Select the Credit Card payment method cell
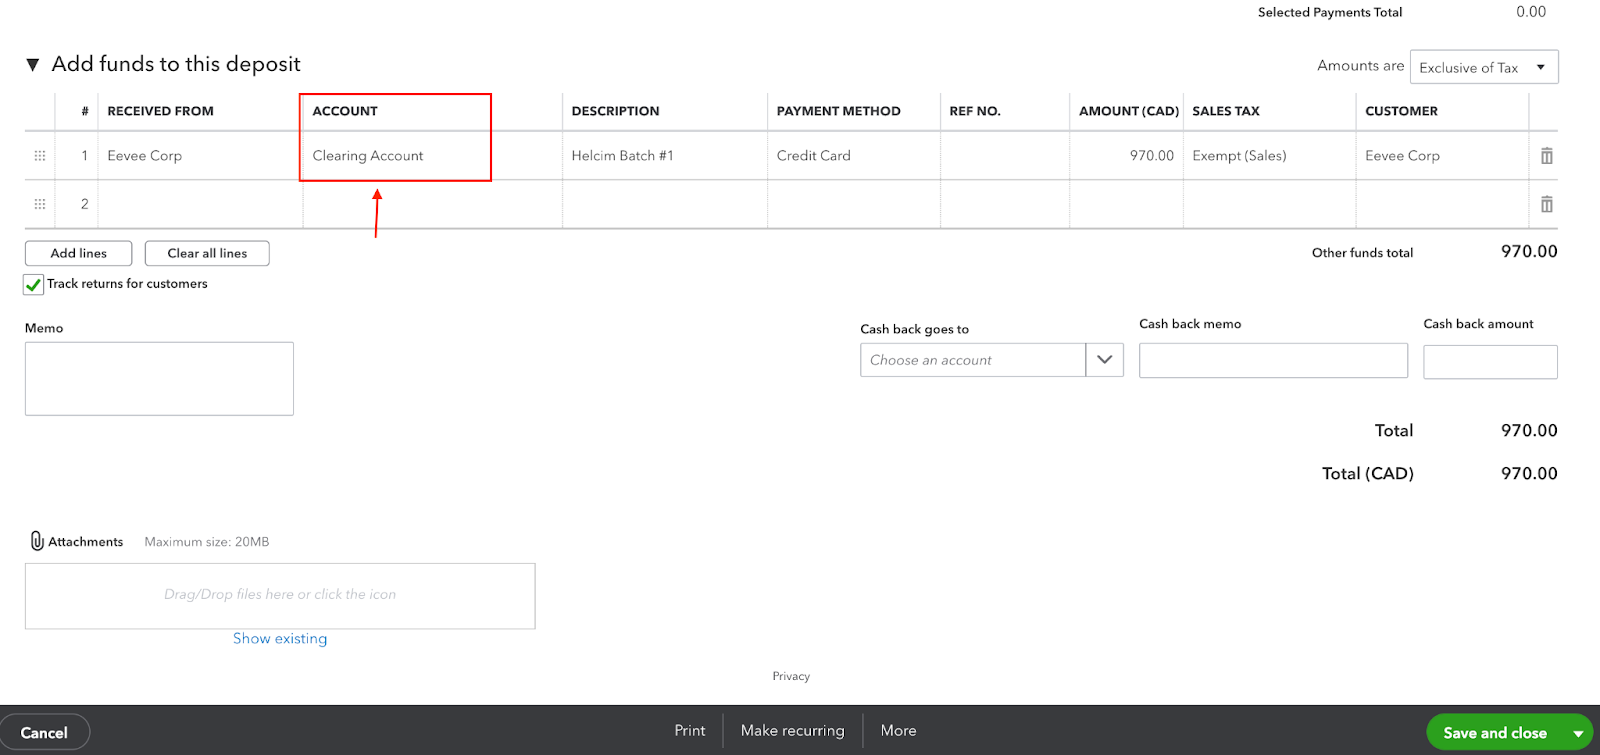 (853, 156)
